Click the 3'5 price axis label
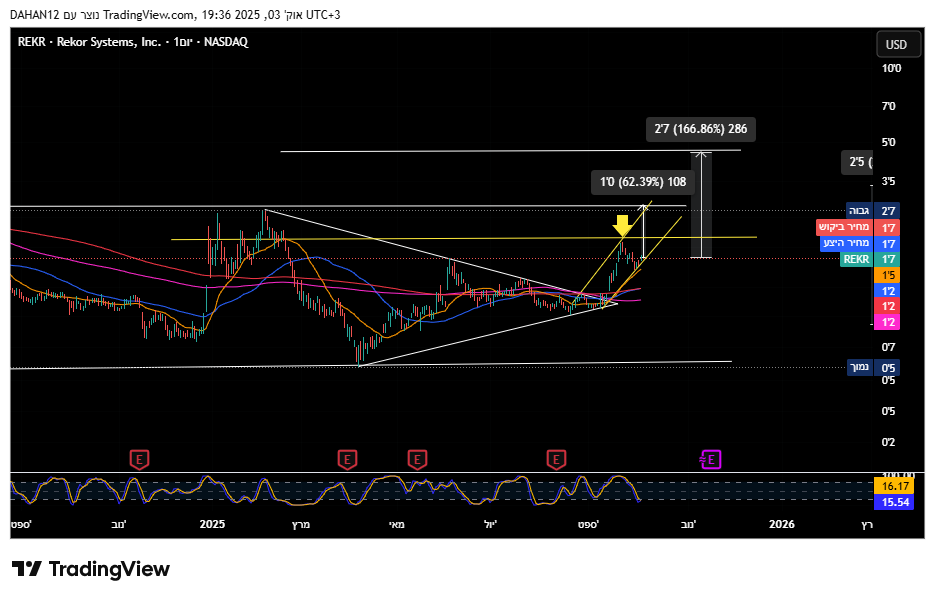 pyautogui.click(x=888, y=181)
